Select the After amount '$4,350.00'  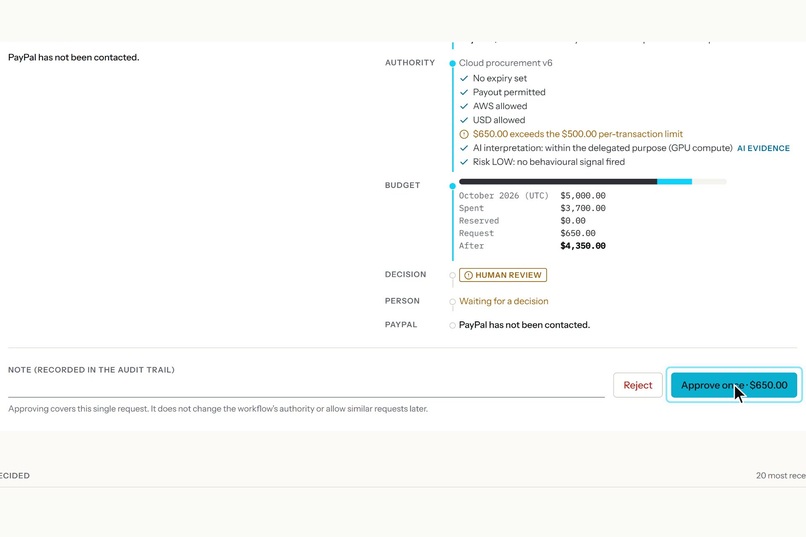tap(583, 246)
